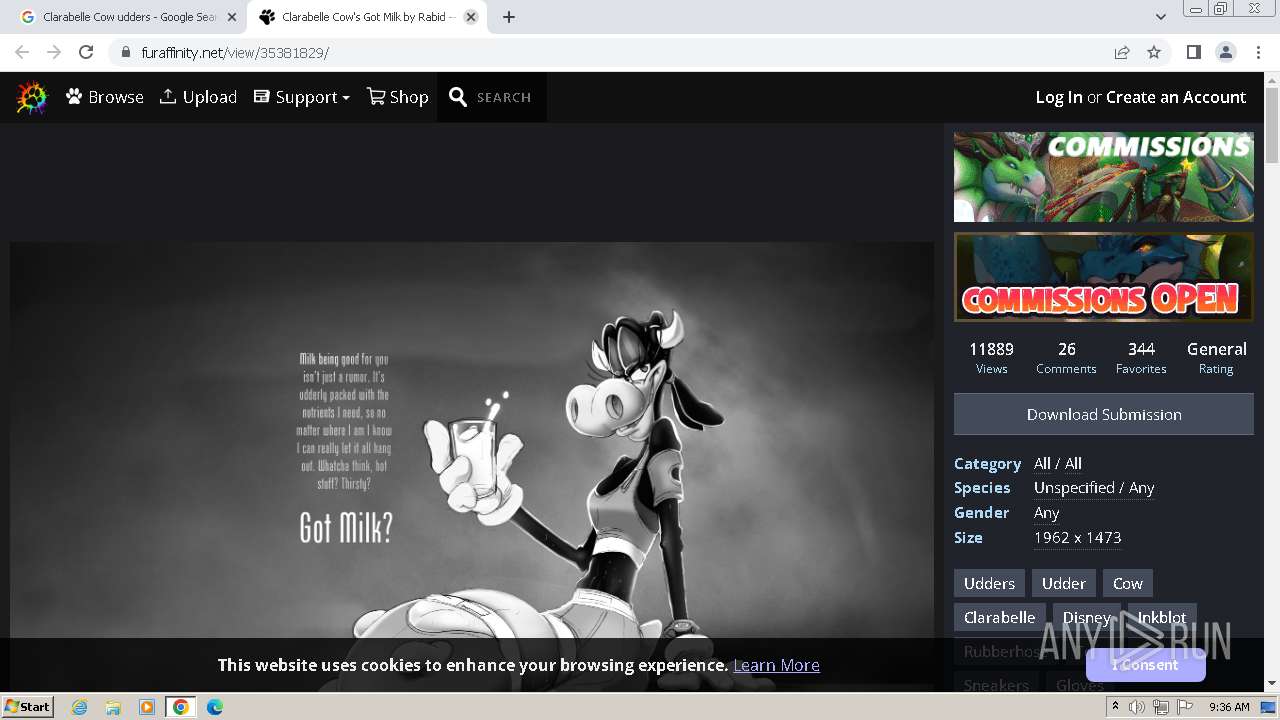Select the Clarabelle tag
1280x720 pixels.
(x=1000, y=617)
